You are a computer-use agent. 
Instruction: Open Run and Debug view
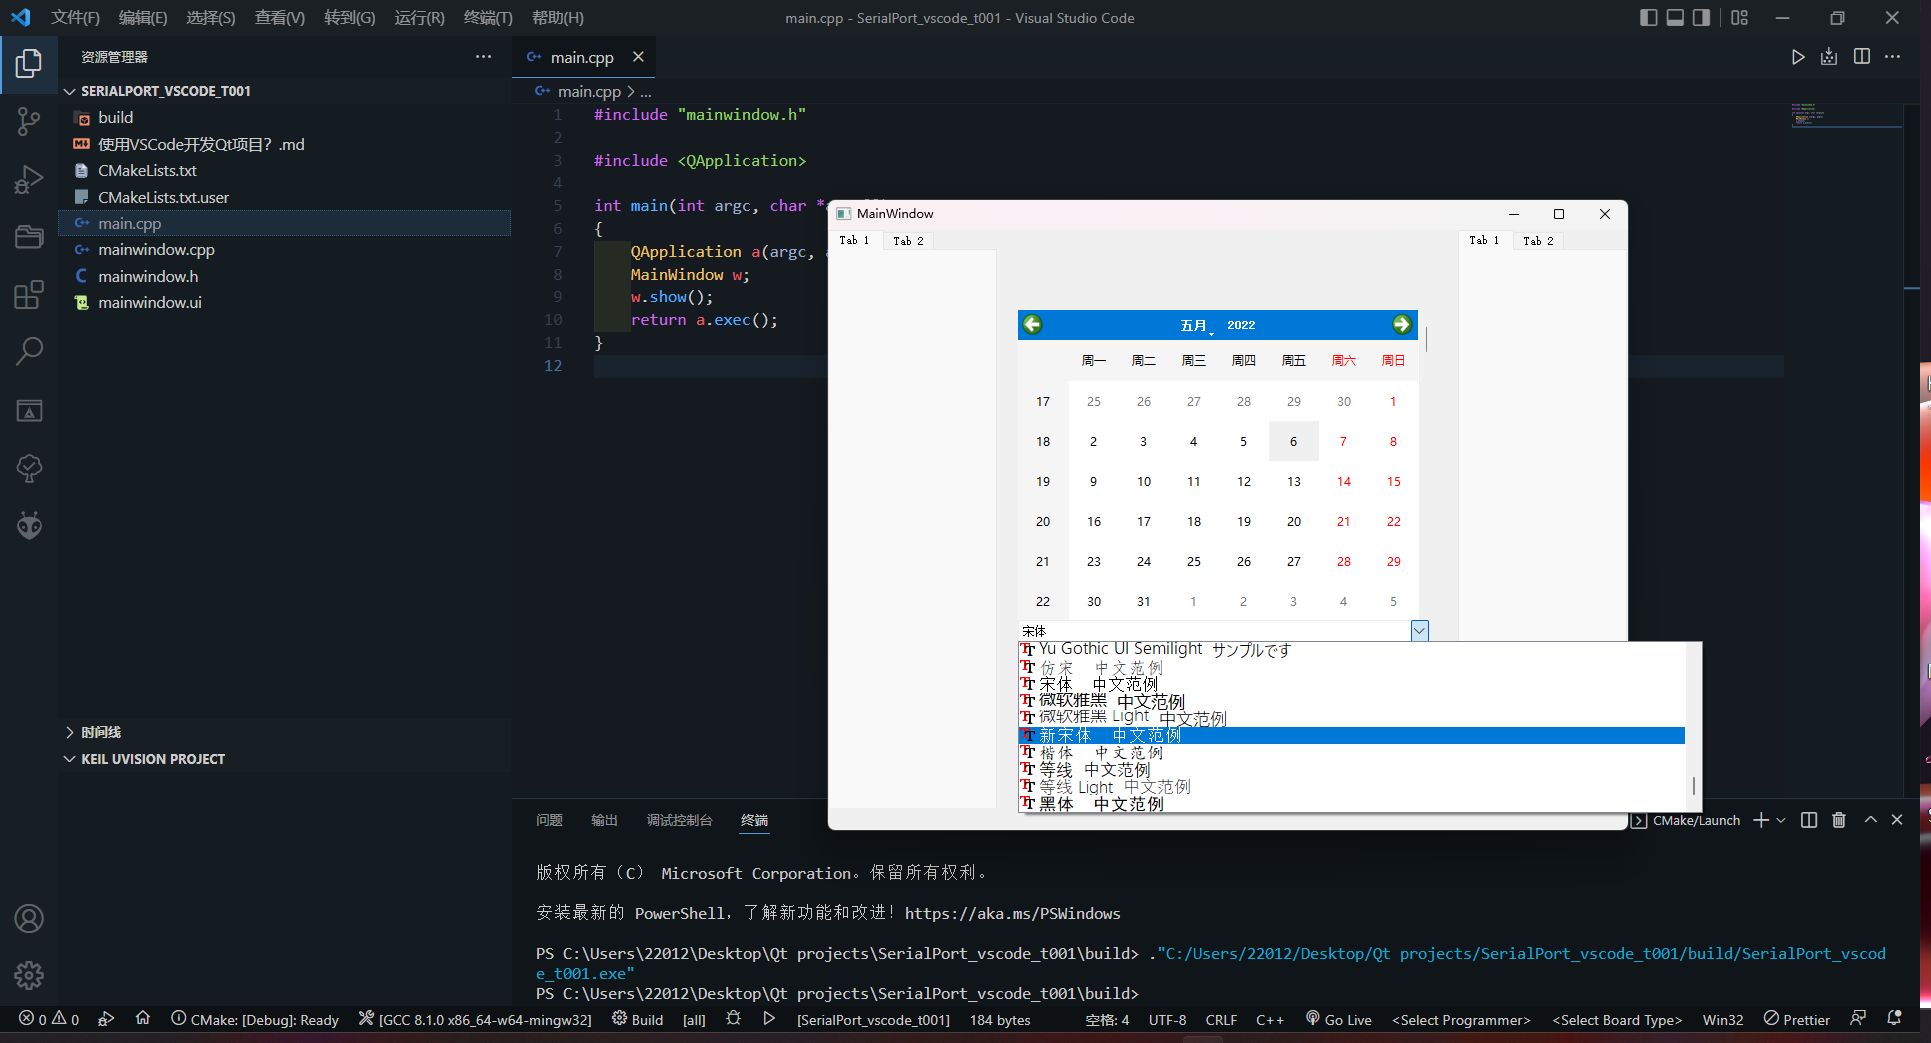pyautogui.click(x=29, y=180)
